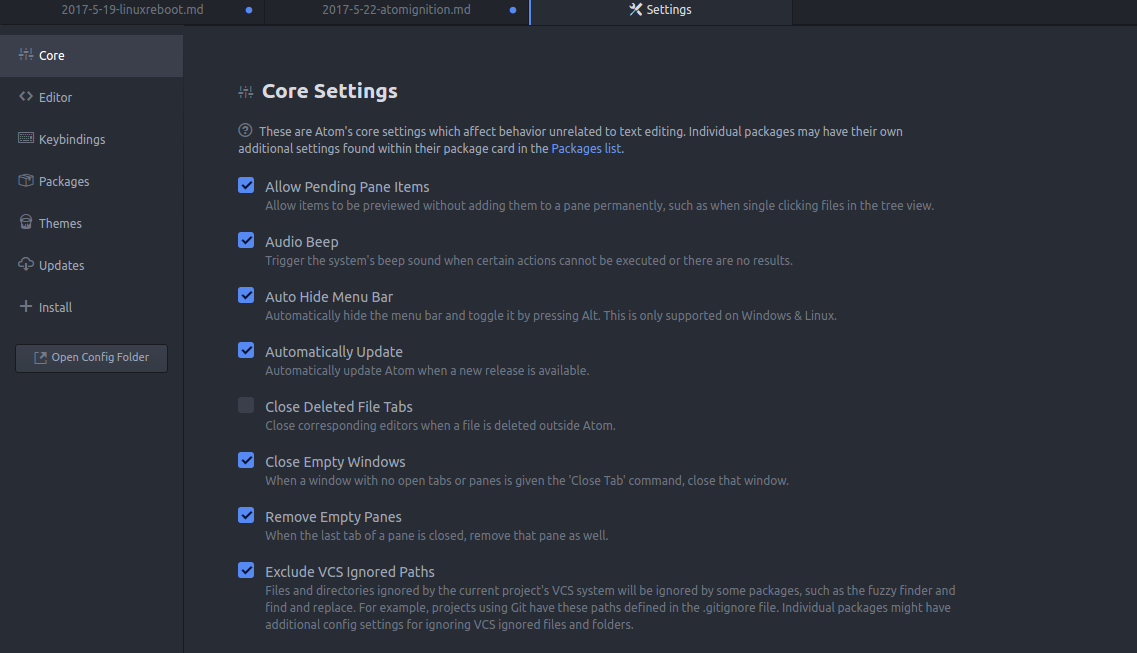
Task: Disable Exclude VCS Ignored Paths checkbox
Action: [247, 570]
